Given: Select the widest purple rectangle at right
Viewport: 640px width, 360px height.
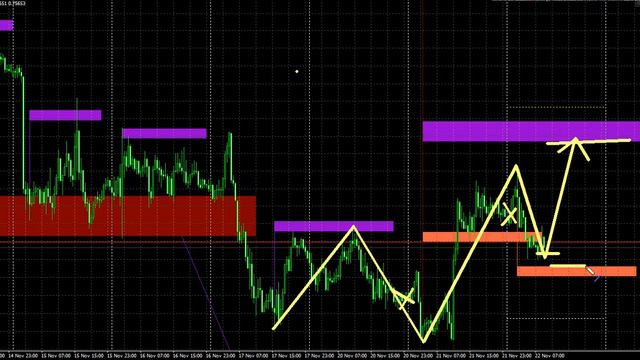Looking at the screenshot, I should (531, 131).
